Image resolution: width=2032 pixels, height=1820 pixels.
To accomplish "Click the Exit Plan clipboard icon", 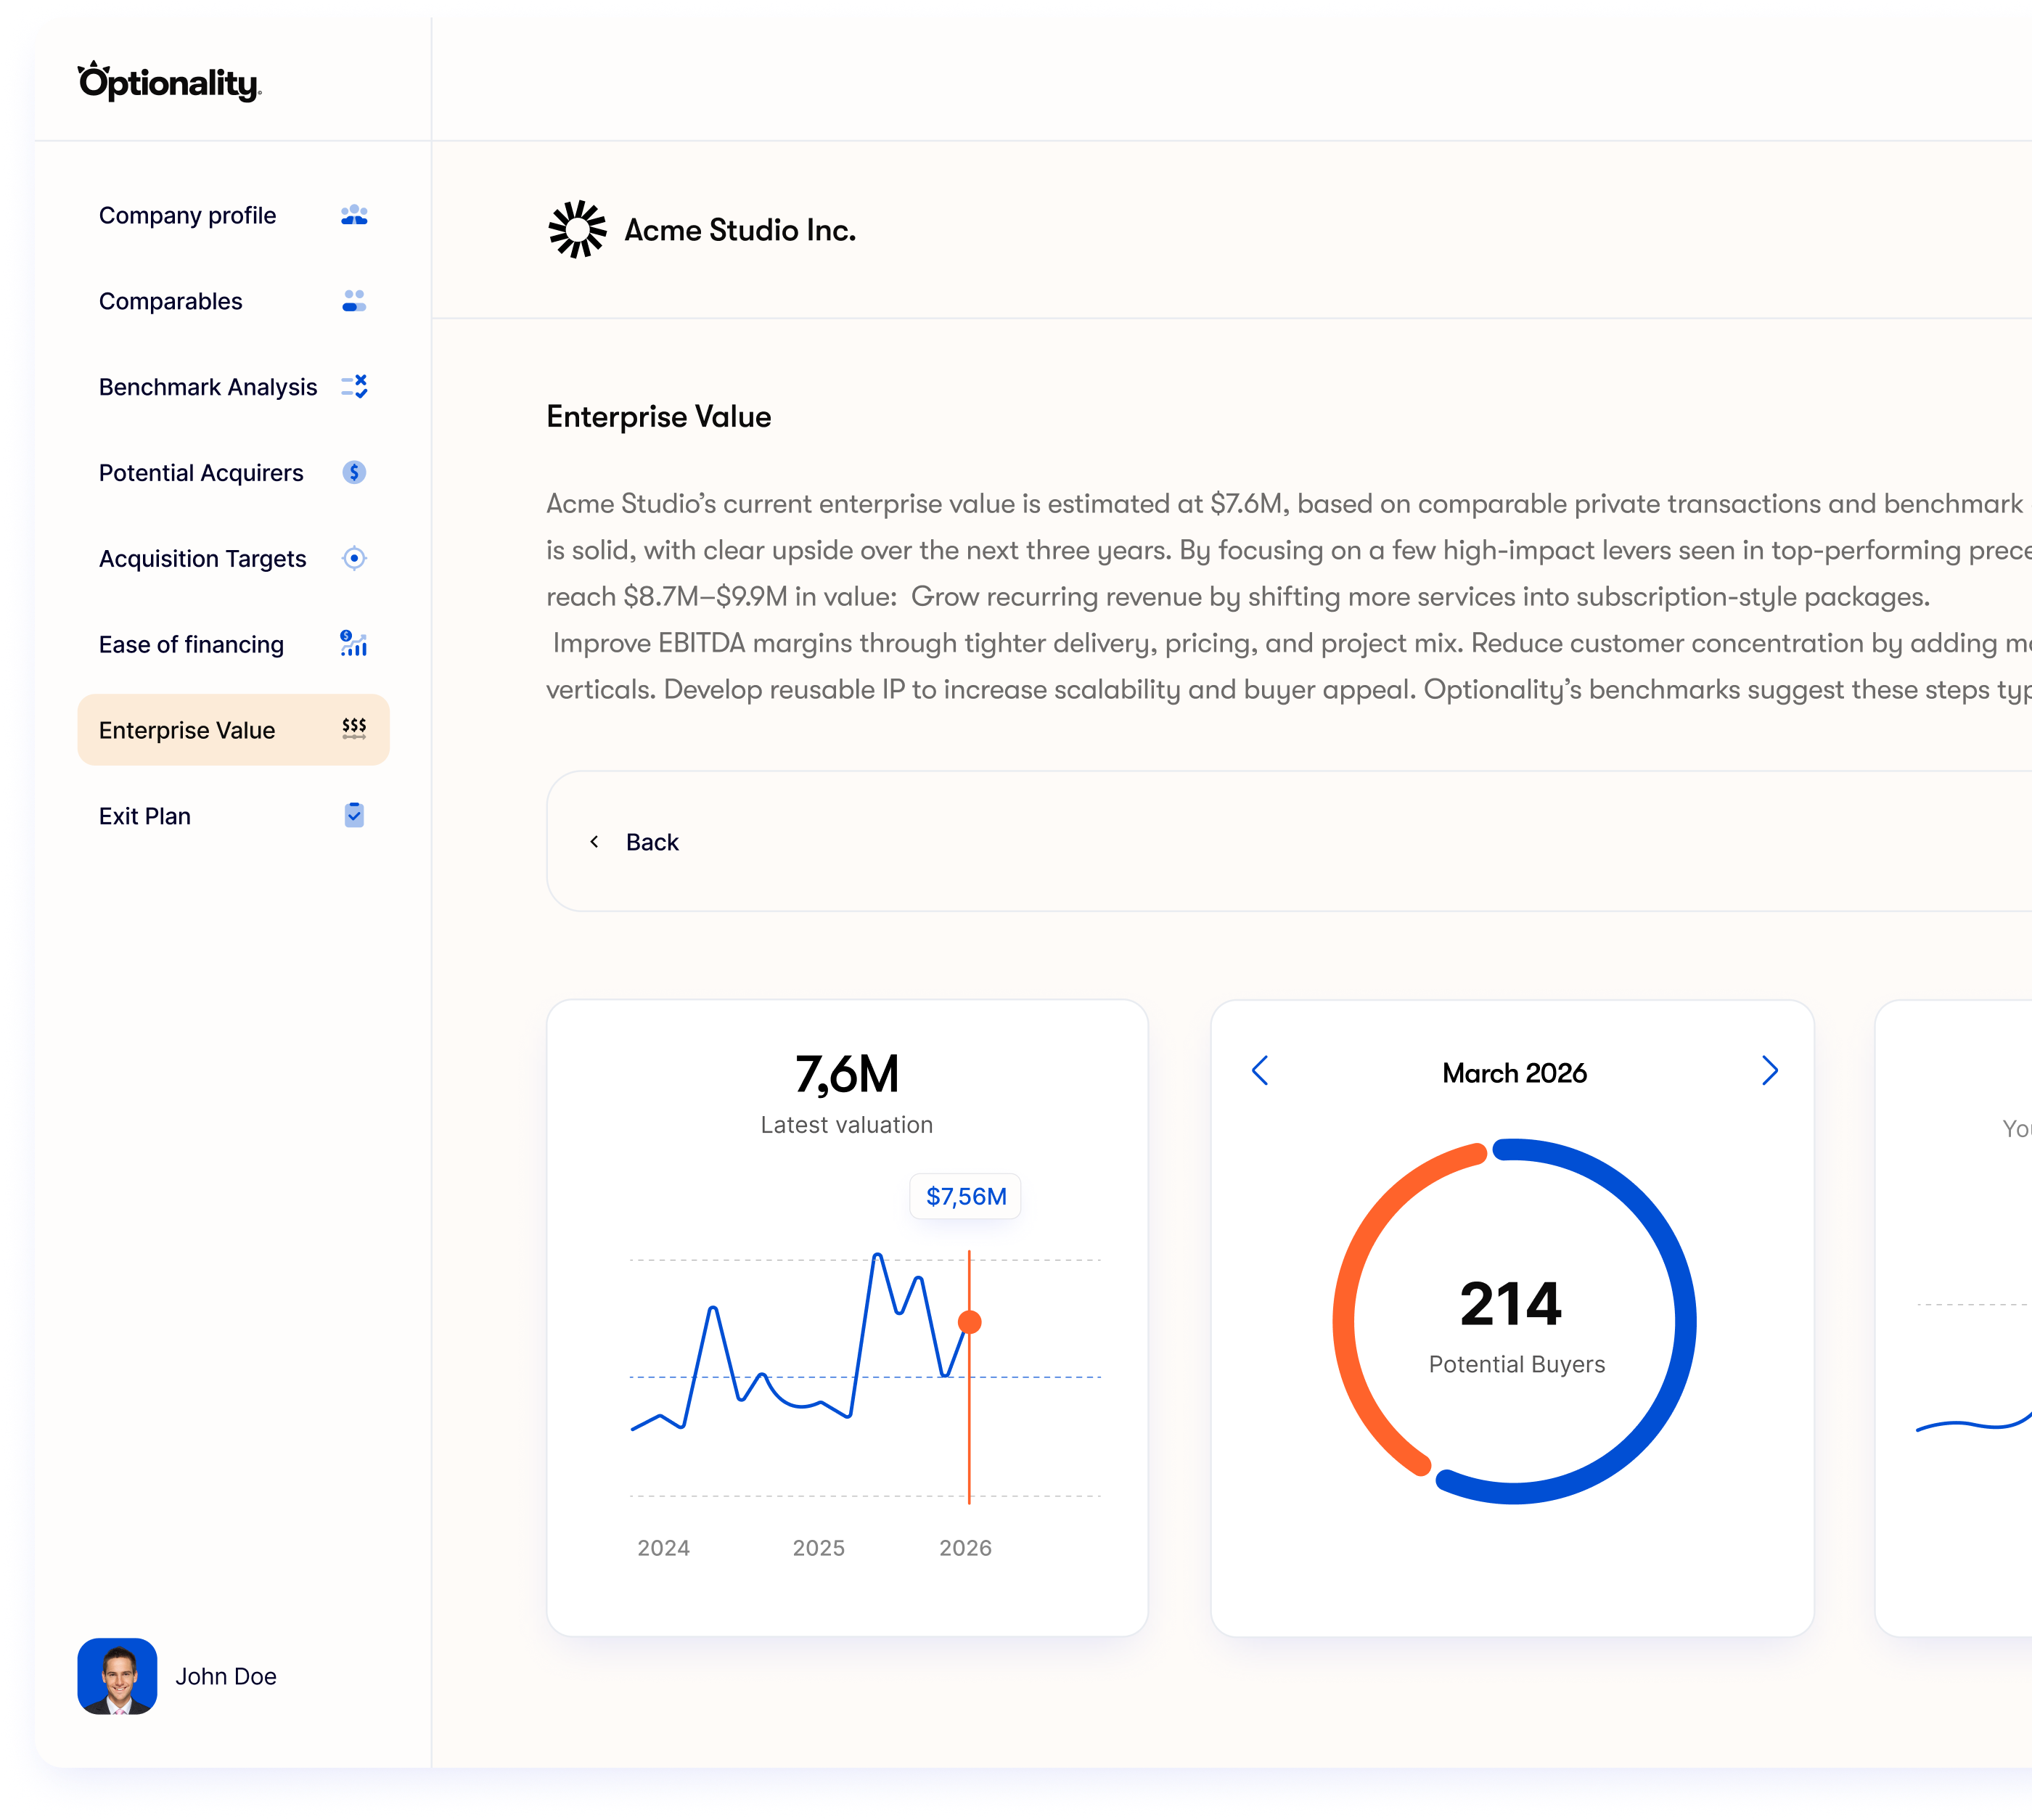I will point(354,815).
